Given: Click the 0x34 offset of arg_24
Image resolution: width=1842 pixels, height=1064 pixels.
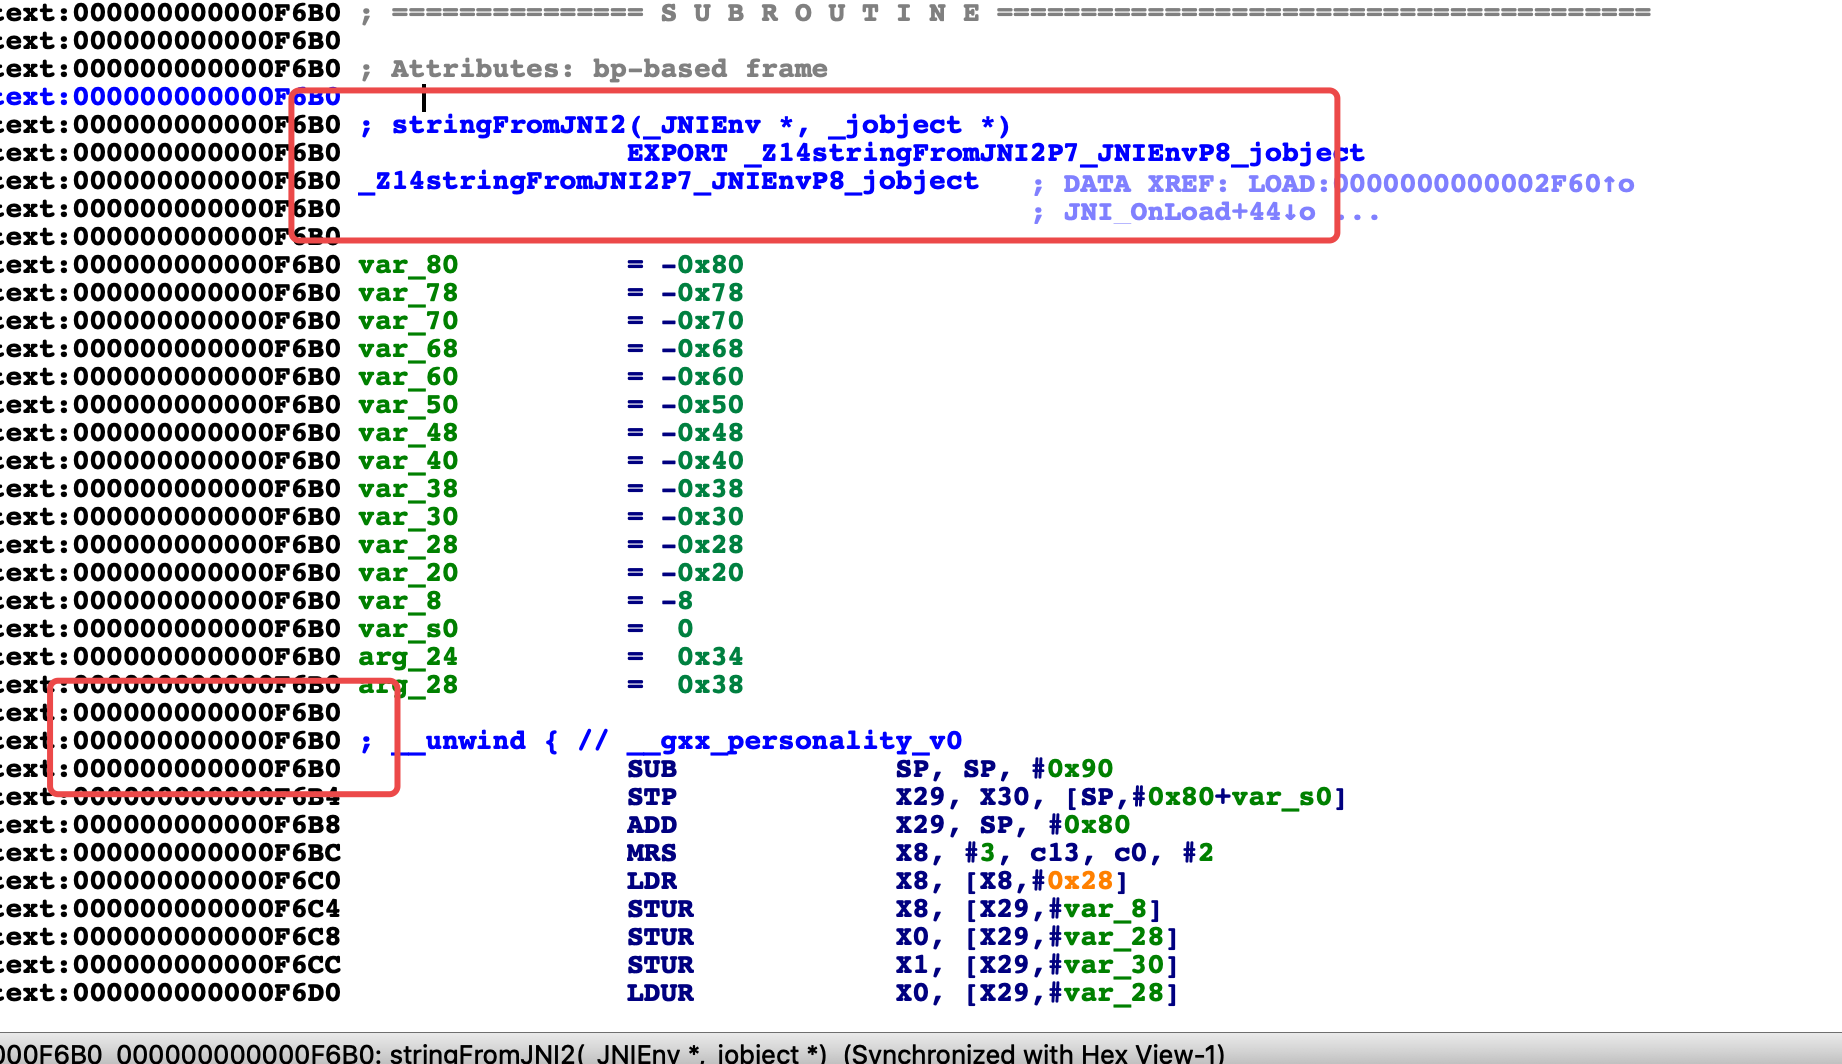Looking at the screenshot, I should click(x=710, y=657).
